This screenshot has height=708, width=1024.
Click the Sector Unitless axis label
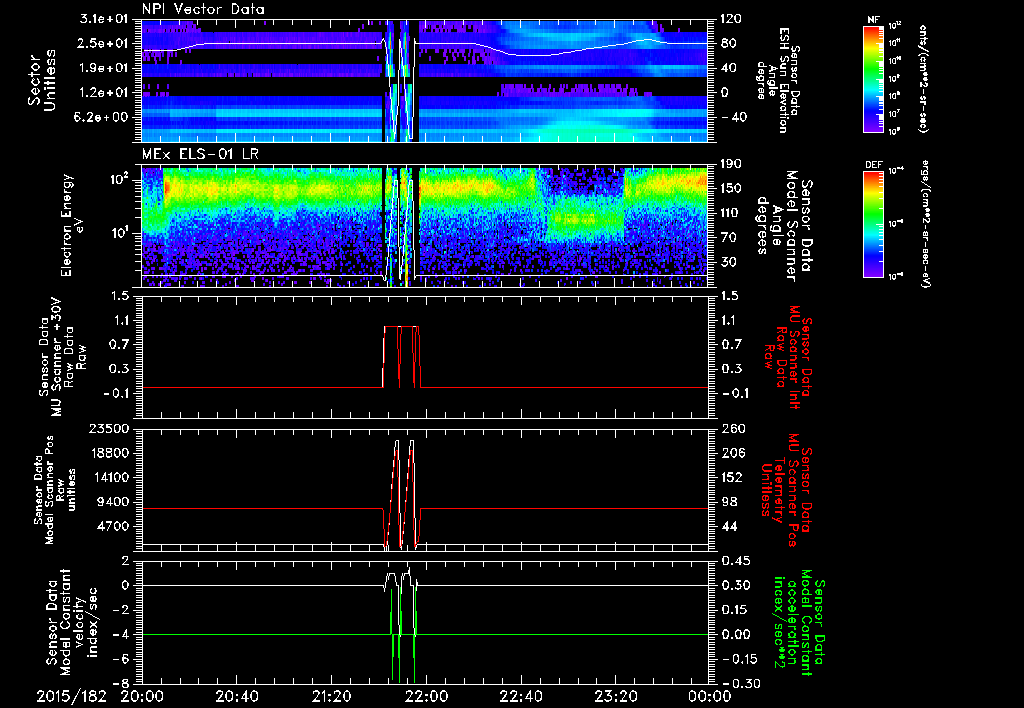click(x=40, y=80)
